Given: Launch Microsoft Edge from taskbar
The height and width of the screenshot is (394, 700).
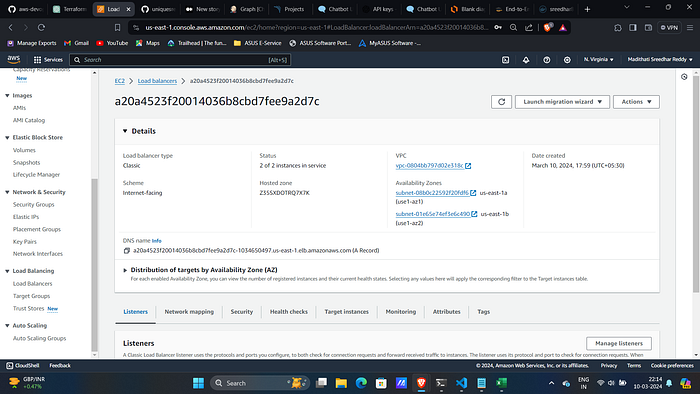Looking at the screenshot, I should pyautogui.click(x=361, y=383).
